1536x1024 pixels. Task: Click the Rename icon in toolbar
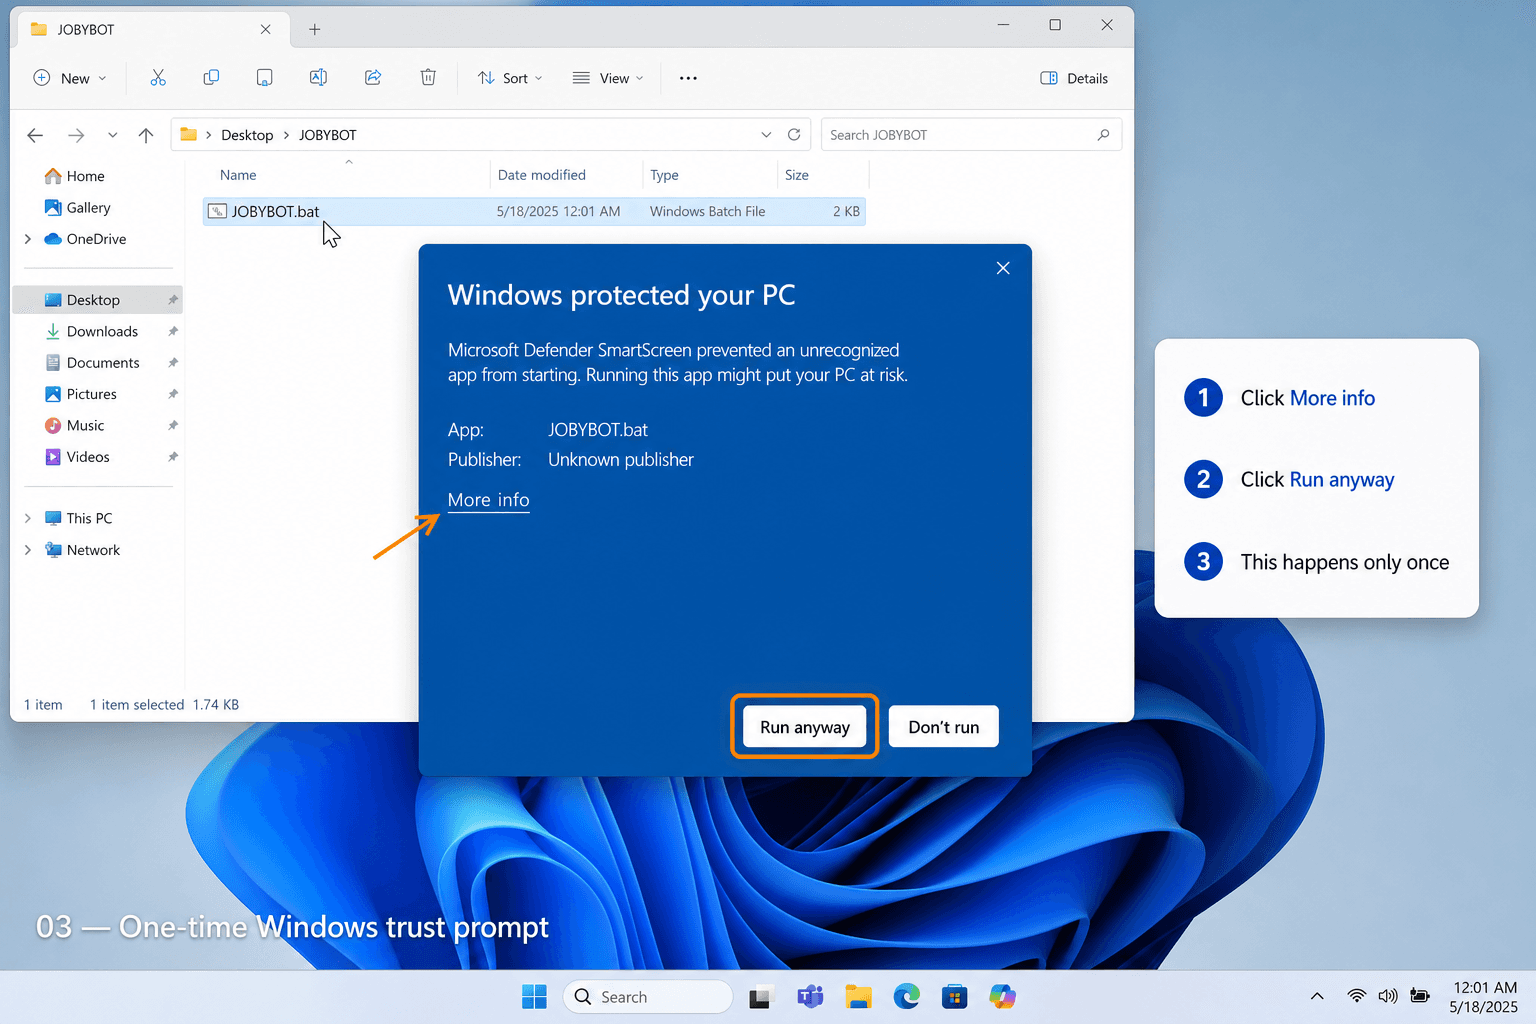pyautogui.click(x=318, y=78)
